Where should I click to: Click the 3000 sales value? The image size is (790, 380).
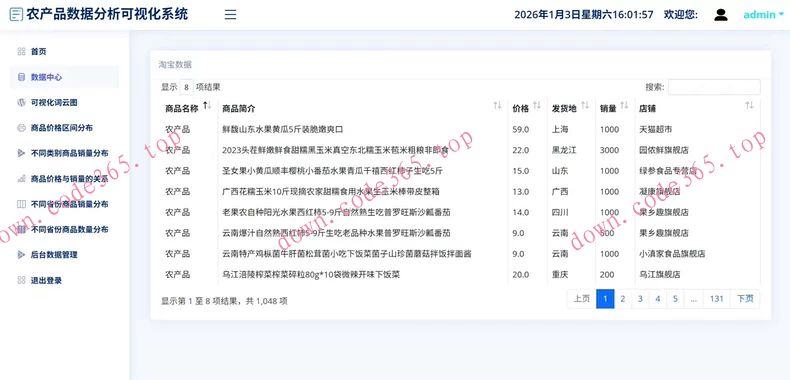[x=610, y=150]
